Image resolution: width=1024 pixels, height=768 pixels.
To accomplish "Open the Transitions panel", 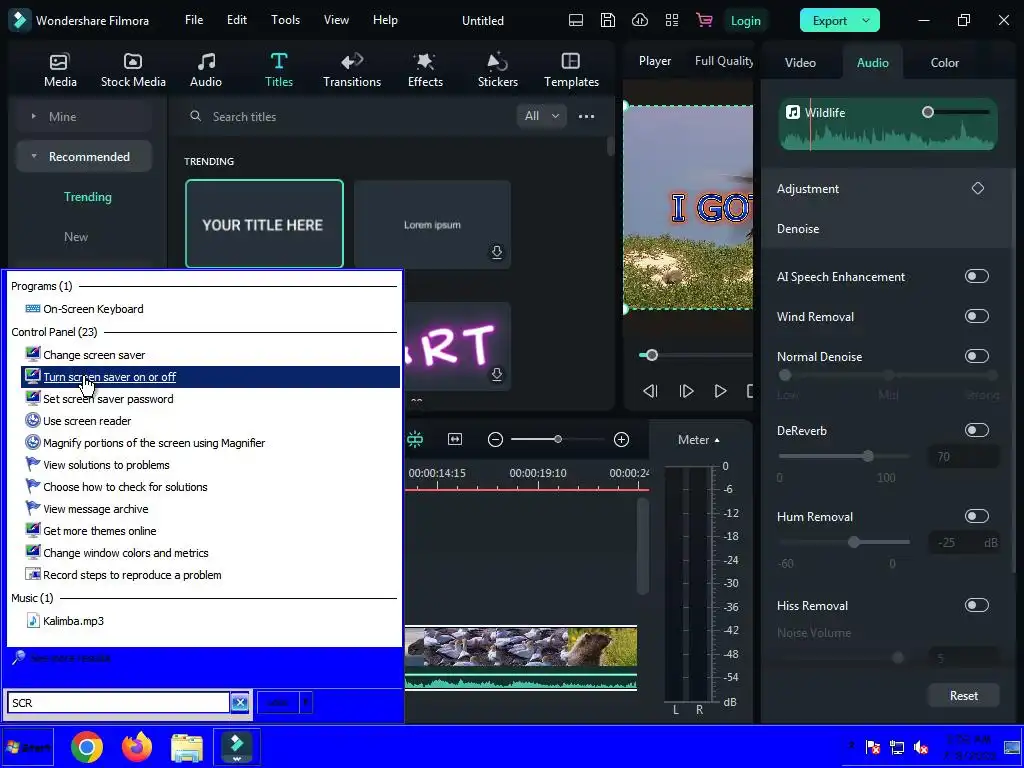I will click(x=352, y=70).
